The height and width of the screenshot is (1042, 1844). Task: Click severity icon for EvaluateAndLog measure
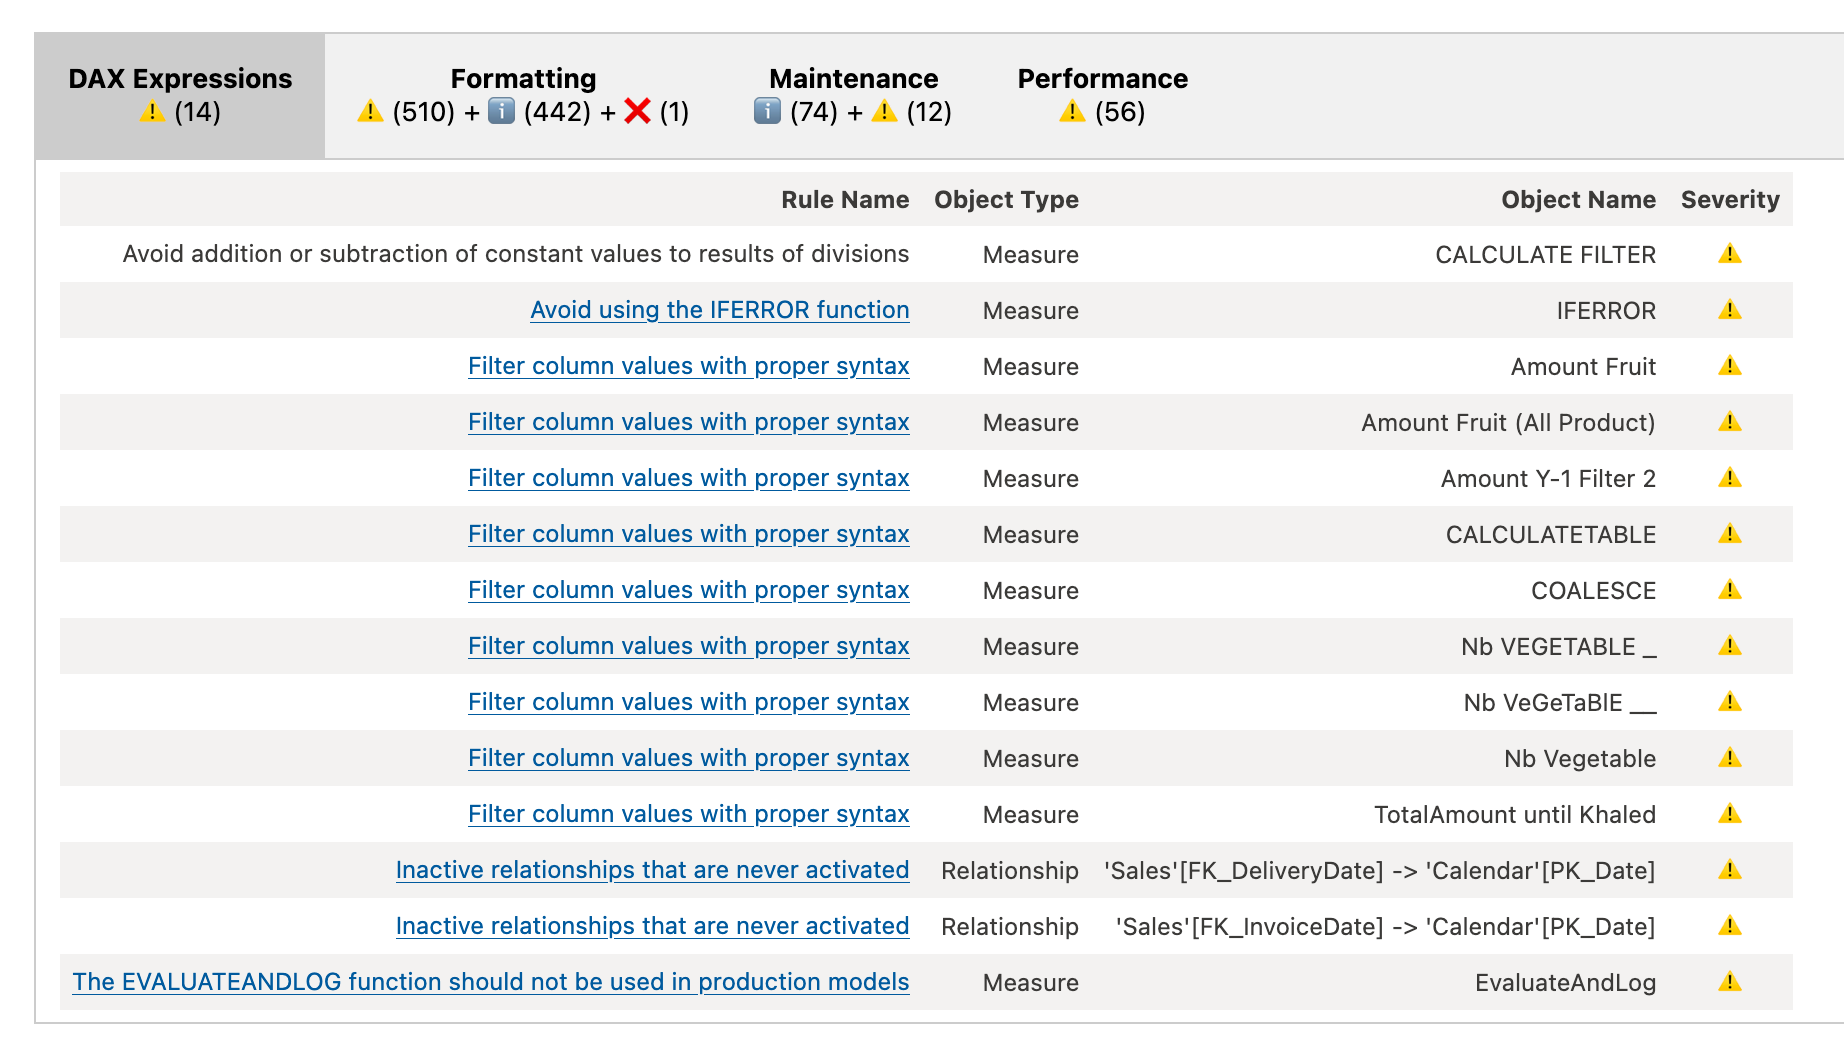pyautogui.click(x=1730, y=982)
